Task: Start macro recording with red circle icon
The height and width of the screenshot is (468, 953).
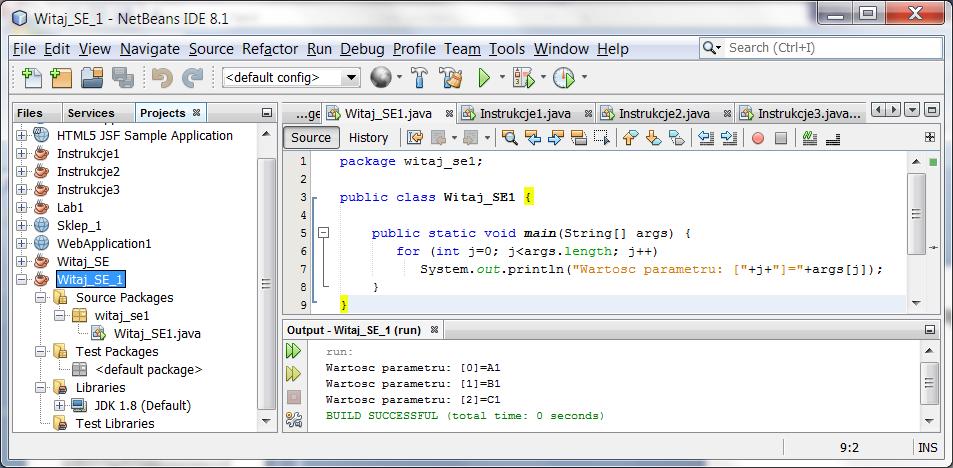Action: (758, 139)
